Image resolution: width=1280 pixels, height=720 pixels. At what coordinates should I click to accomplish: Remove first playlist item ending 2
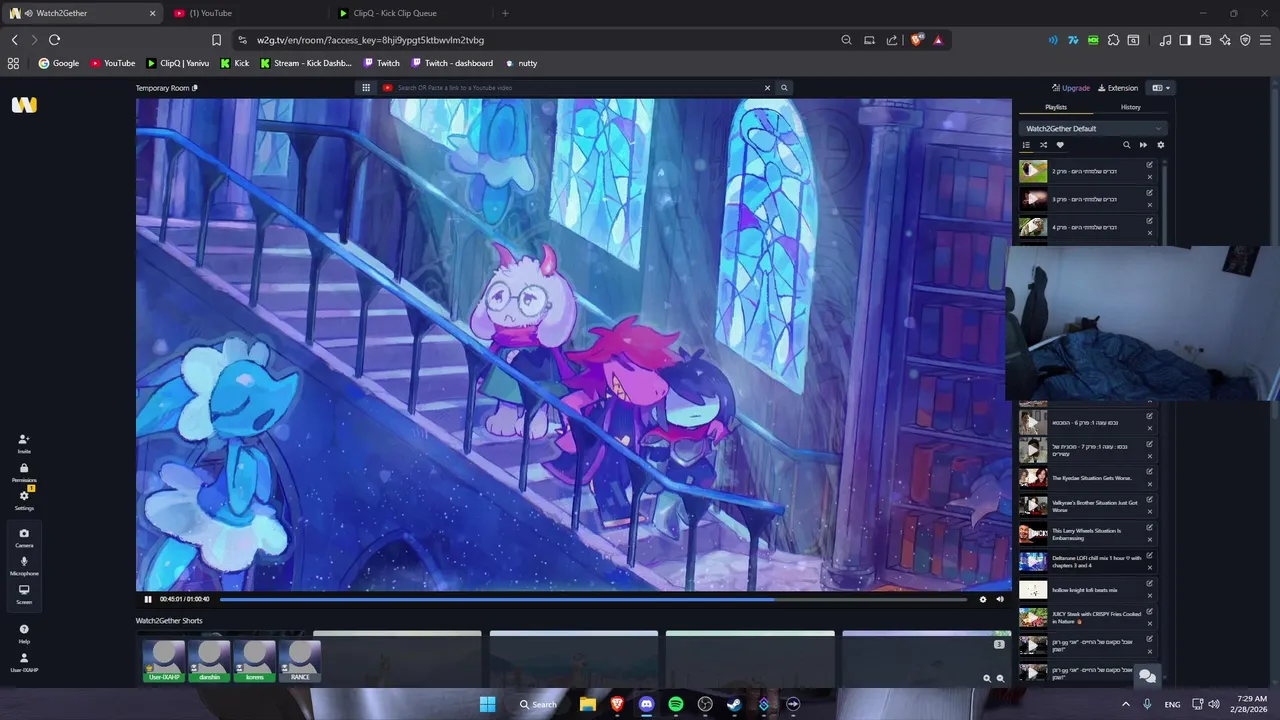coord(1149,177)
